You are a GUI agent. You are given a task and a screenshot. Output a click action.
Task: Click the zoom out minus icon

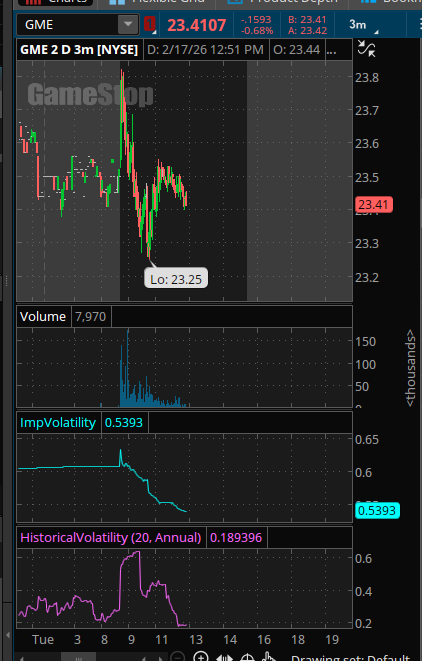click(x=179, y=657)
